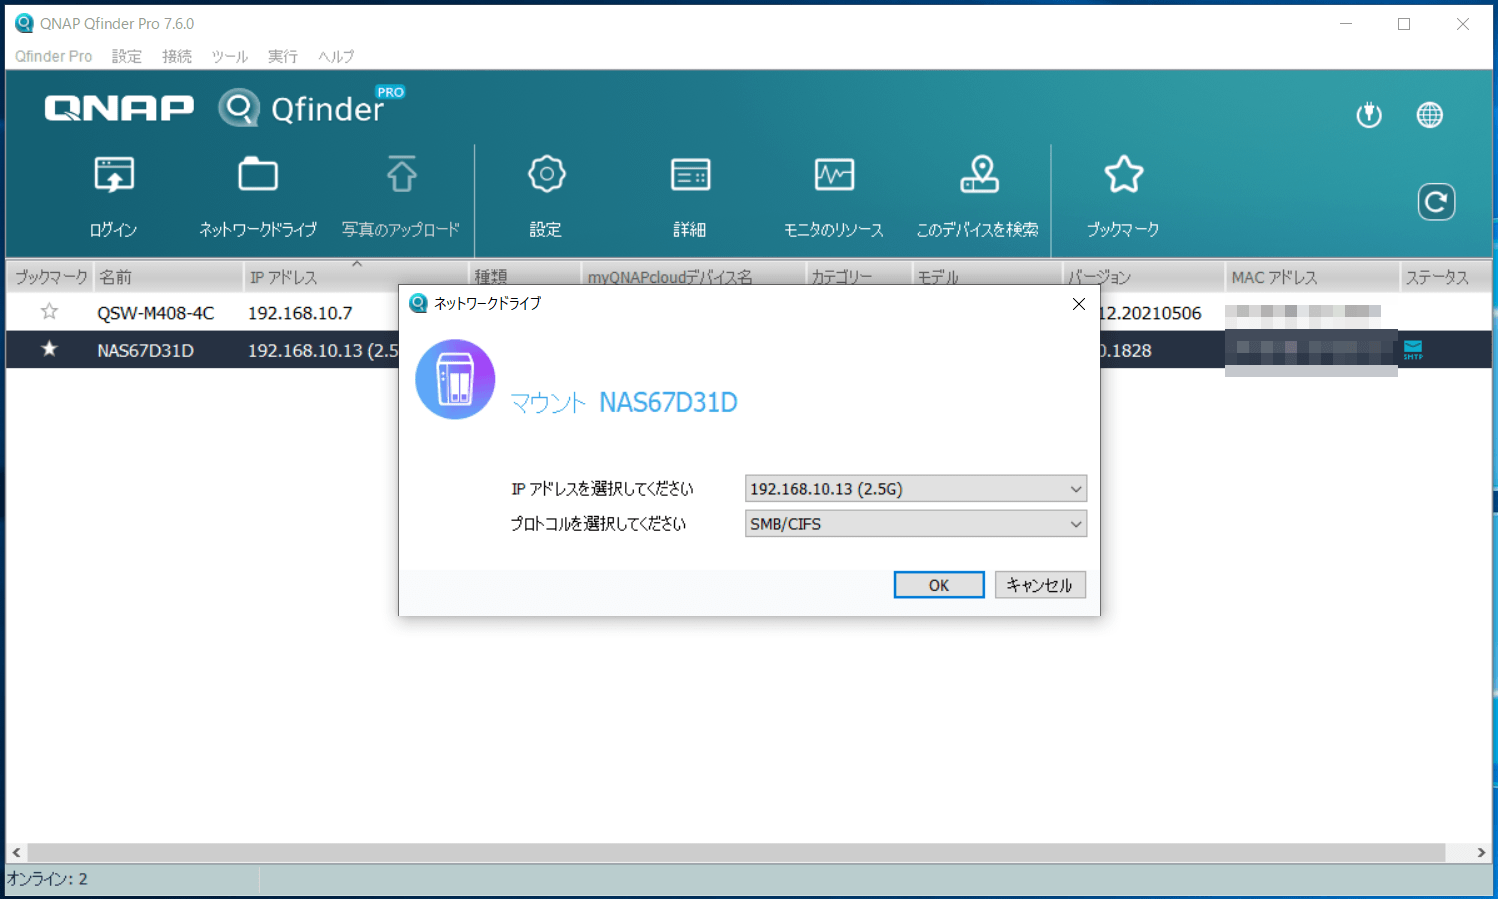The image size is (1498, 899).
Task: Open the Qfinder Pro menu
Action: [54, 56]
